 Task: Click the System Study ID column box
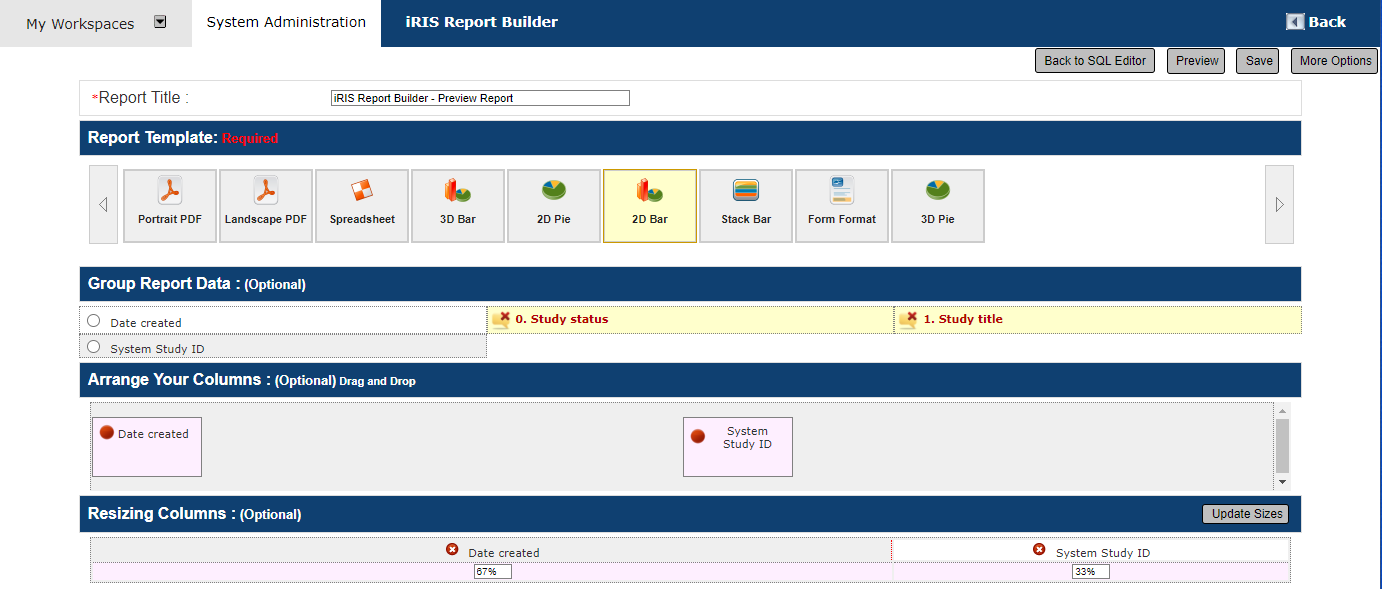pos(738,447)
